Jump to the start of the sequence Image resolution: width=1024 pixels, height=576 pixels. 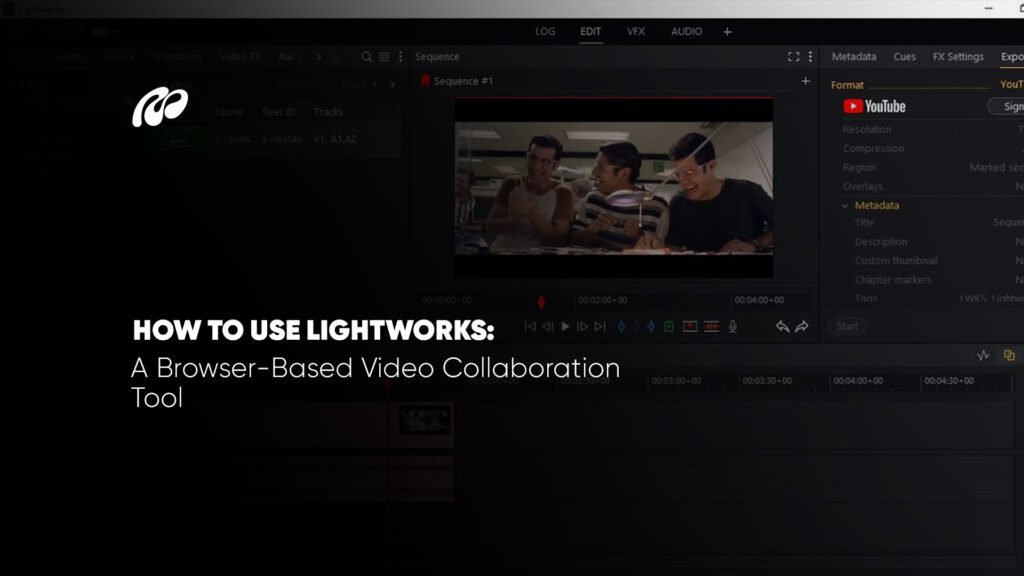click(x=530, y=326)
